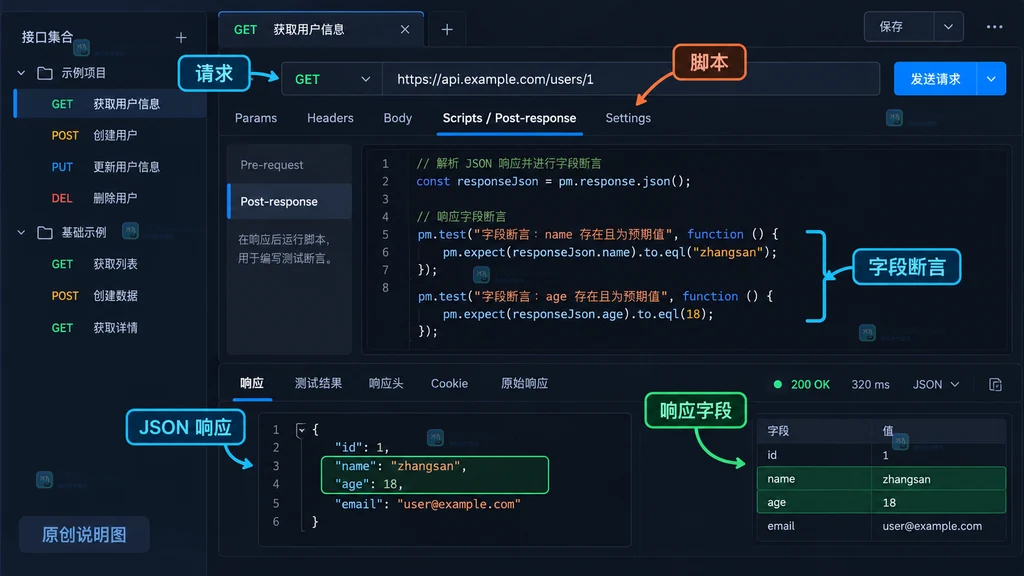Open the 测试结果 tab
Viewport: 1024px width, 576px height.
coord(318,383)
